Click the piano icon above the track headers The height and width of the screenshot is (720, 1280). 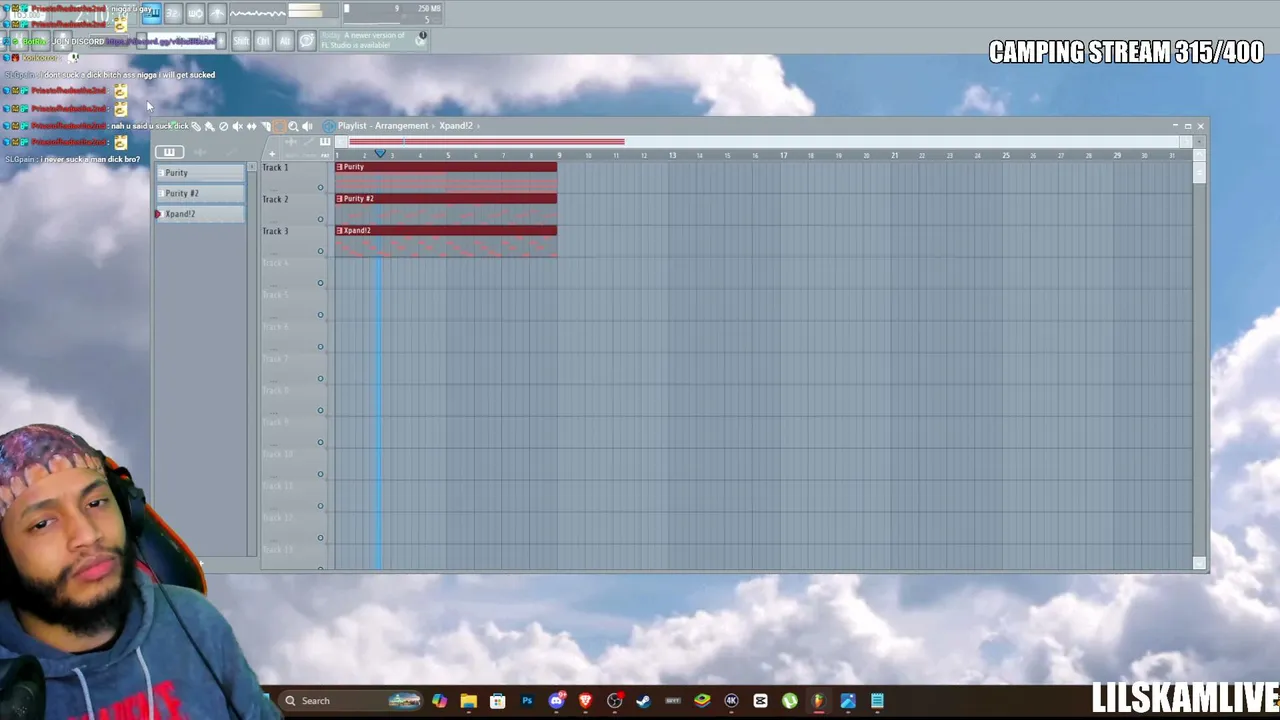pos(325,142)
